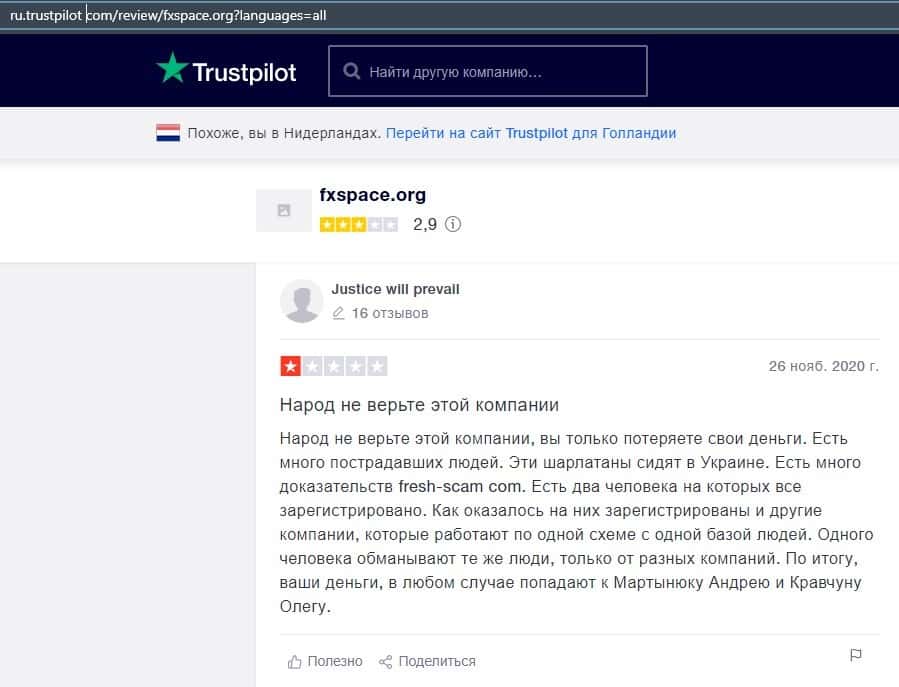This screenshot has height=687, width=899.
Task: Open the Justice will prevail user avatar
Action: (301, 301)
